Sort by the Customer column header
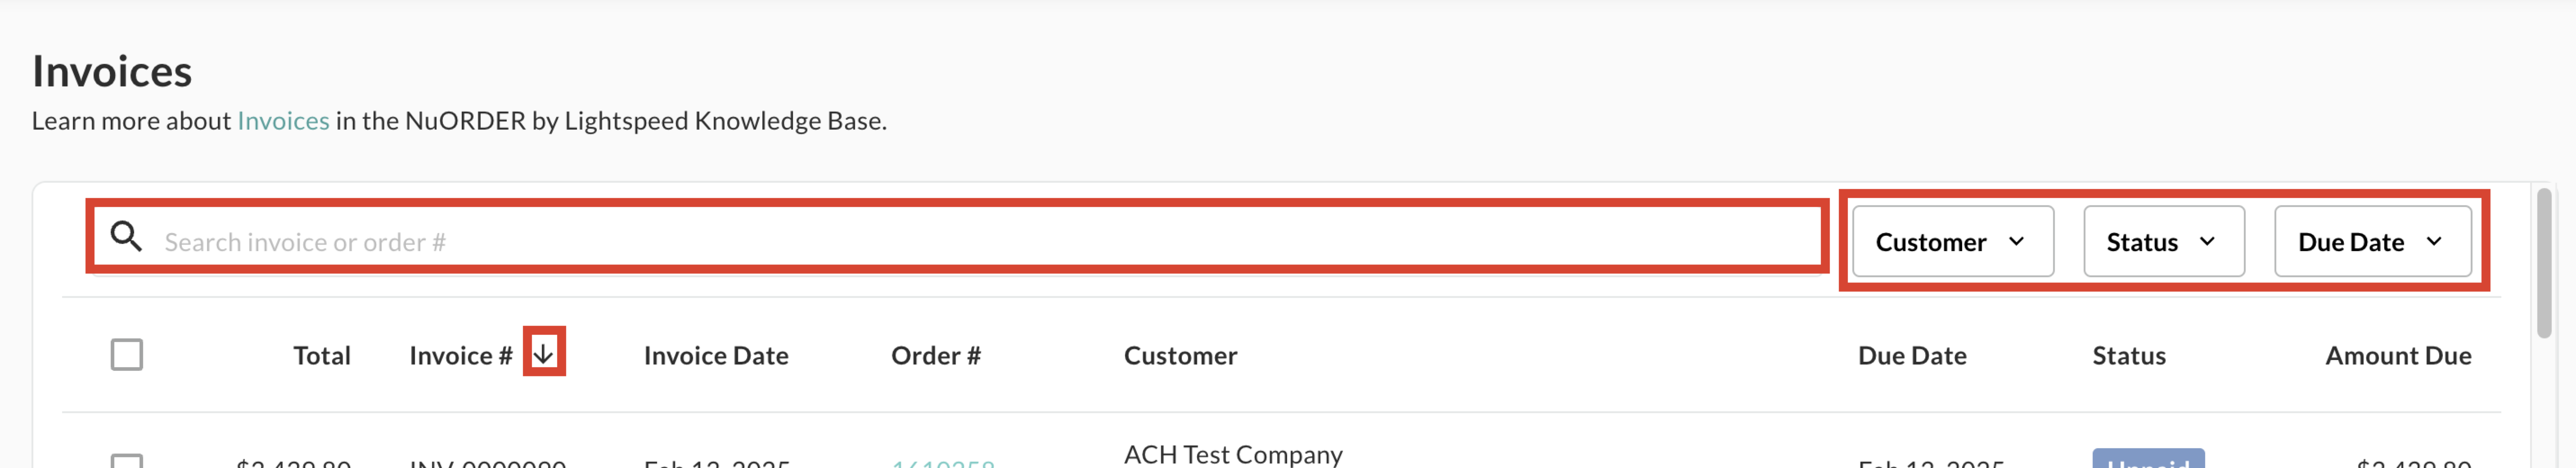Viewport: 2576px width, 468px height. point(1180,356)
